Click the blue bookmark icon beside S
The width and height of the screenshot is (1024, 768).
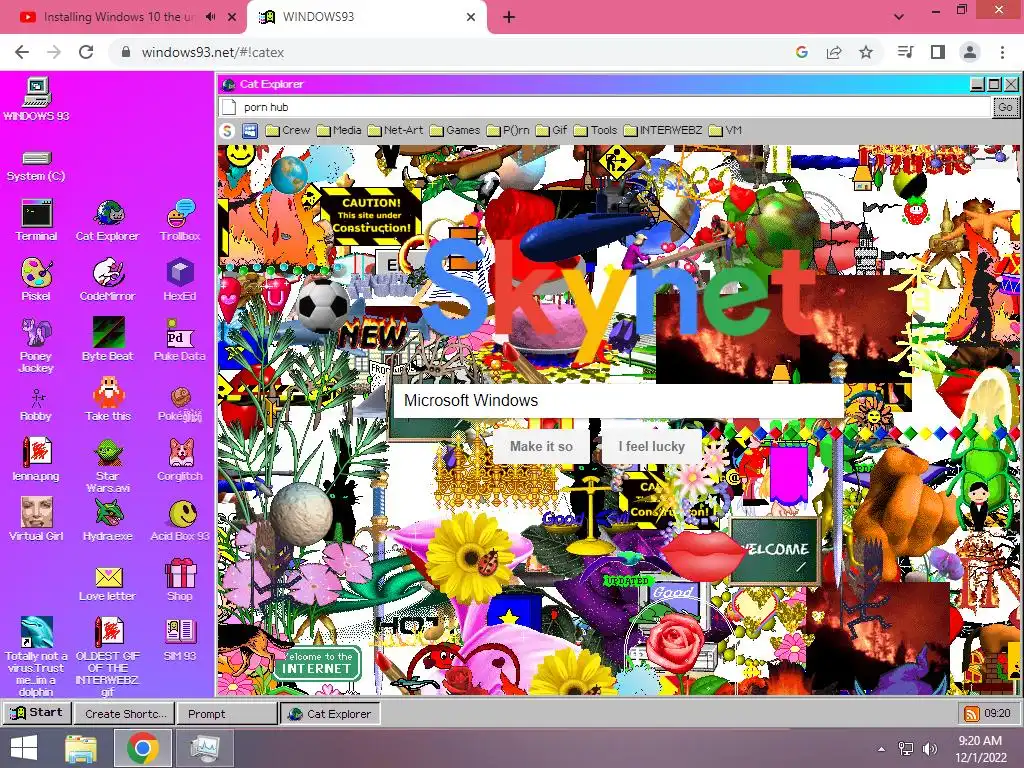pyautogui.click(x=250, y=131)
